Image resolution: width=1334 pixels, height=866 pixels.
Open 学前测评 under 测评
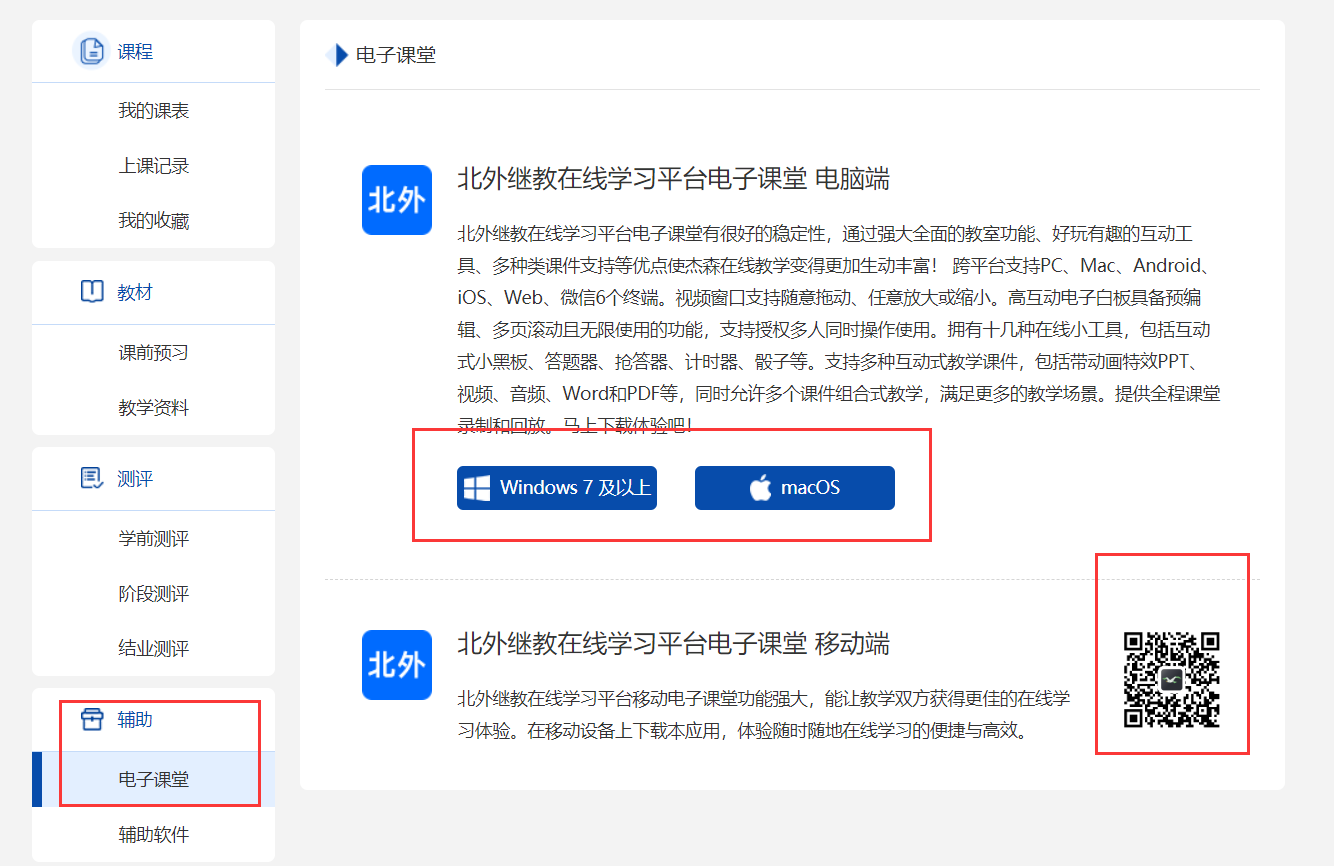coord(154,539)
